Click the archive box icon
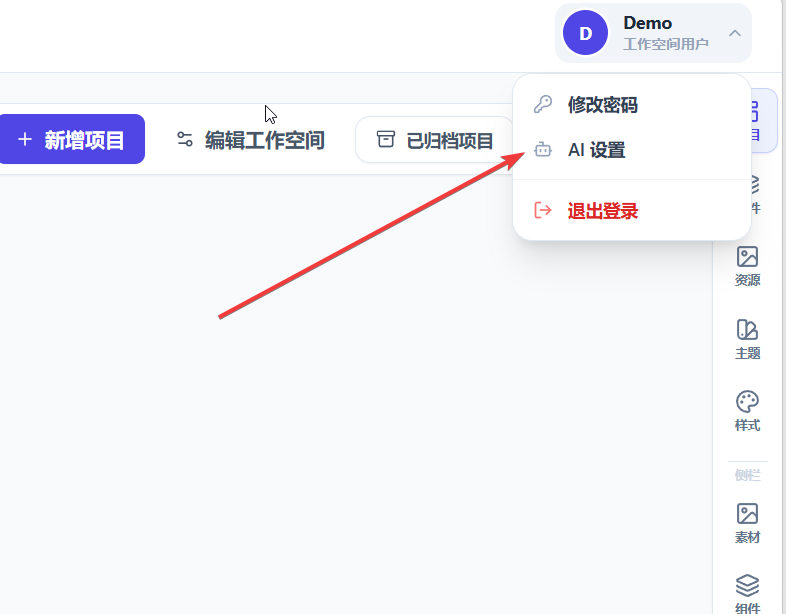The image size is (786, 614). click(385, 139)
